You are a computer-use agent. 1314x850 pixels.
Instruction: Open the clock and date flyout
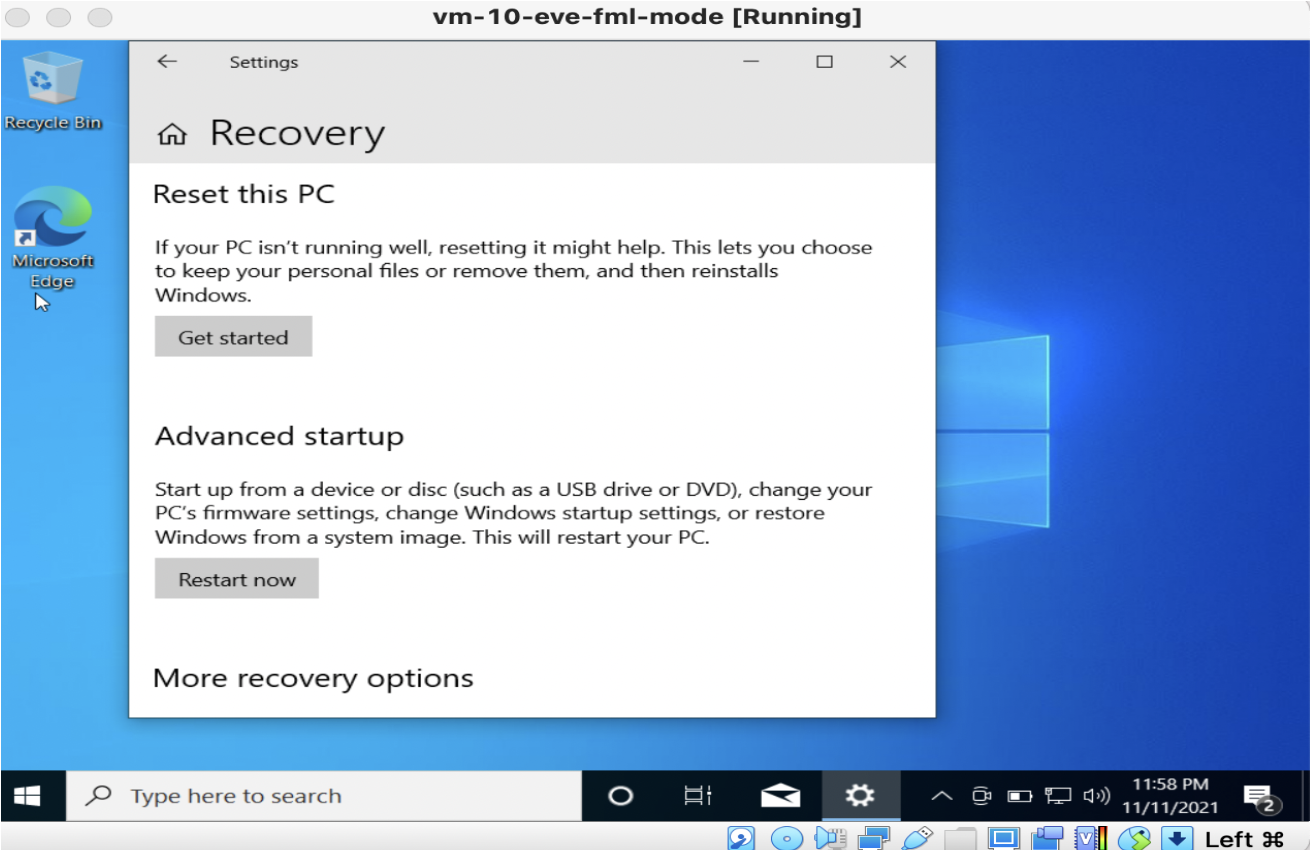1170,796
